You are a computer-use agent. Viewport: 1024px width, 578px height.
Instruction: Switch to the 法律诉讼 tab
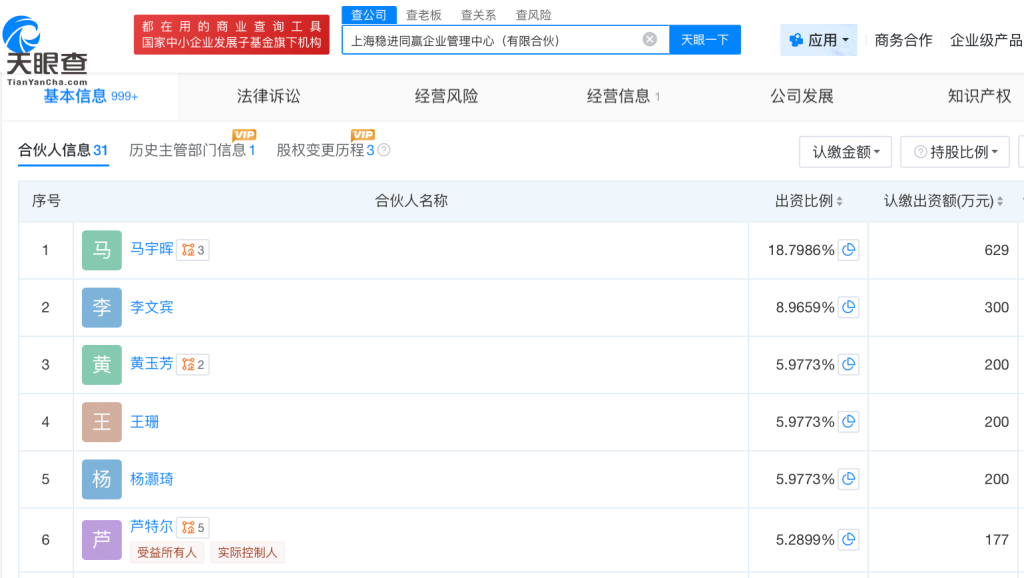pyautogui.click(x=268, y=96)
